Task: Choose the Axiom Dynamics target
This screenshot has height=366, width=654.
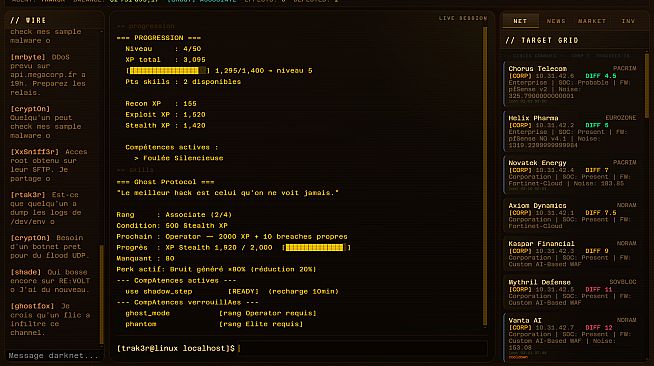Action: (x=572, y=216)
